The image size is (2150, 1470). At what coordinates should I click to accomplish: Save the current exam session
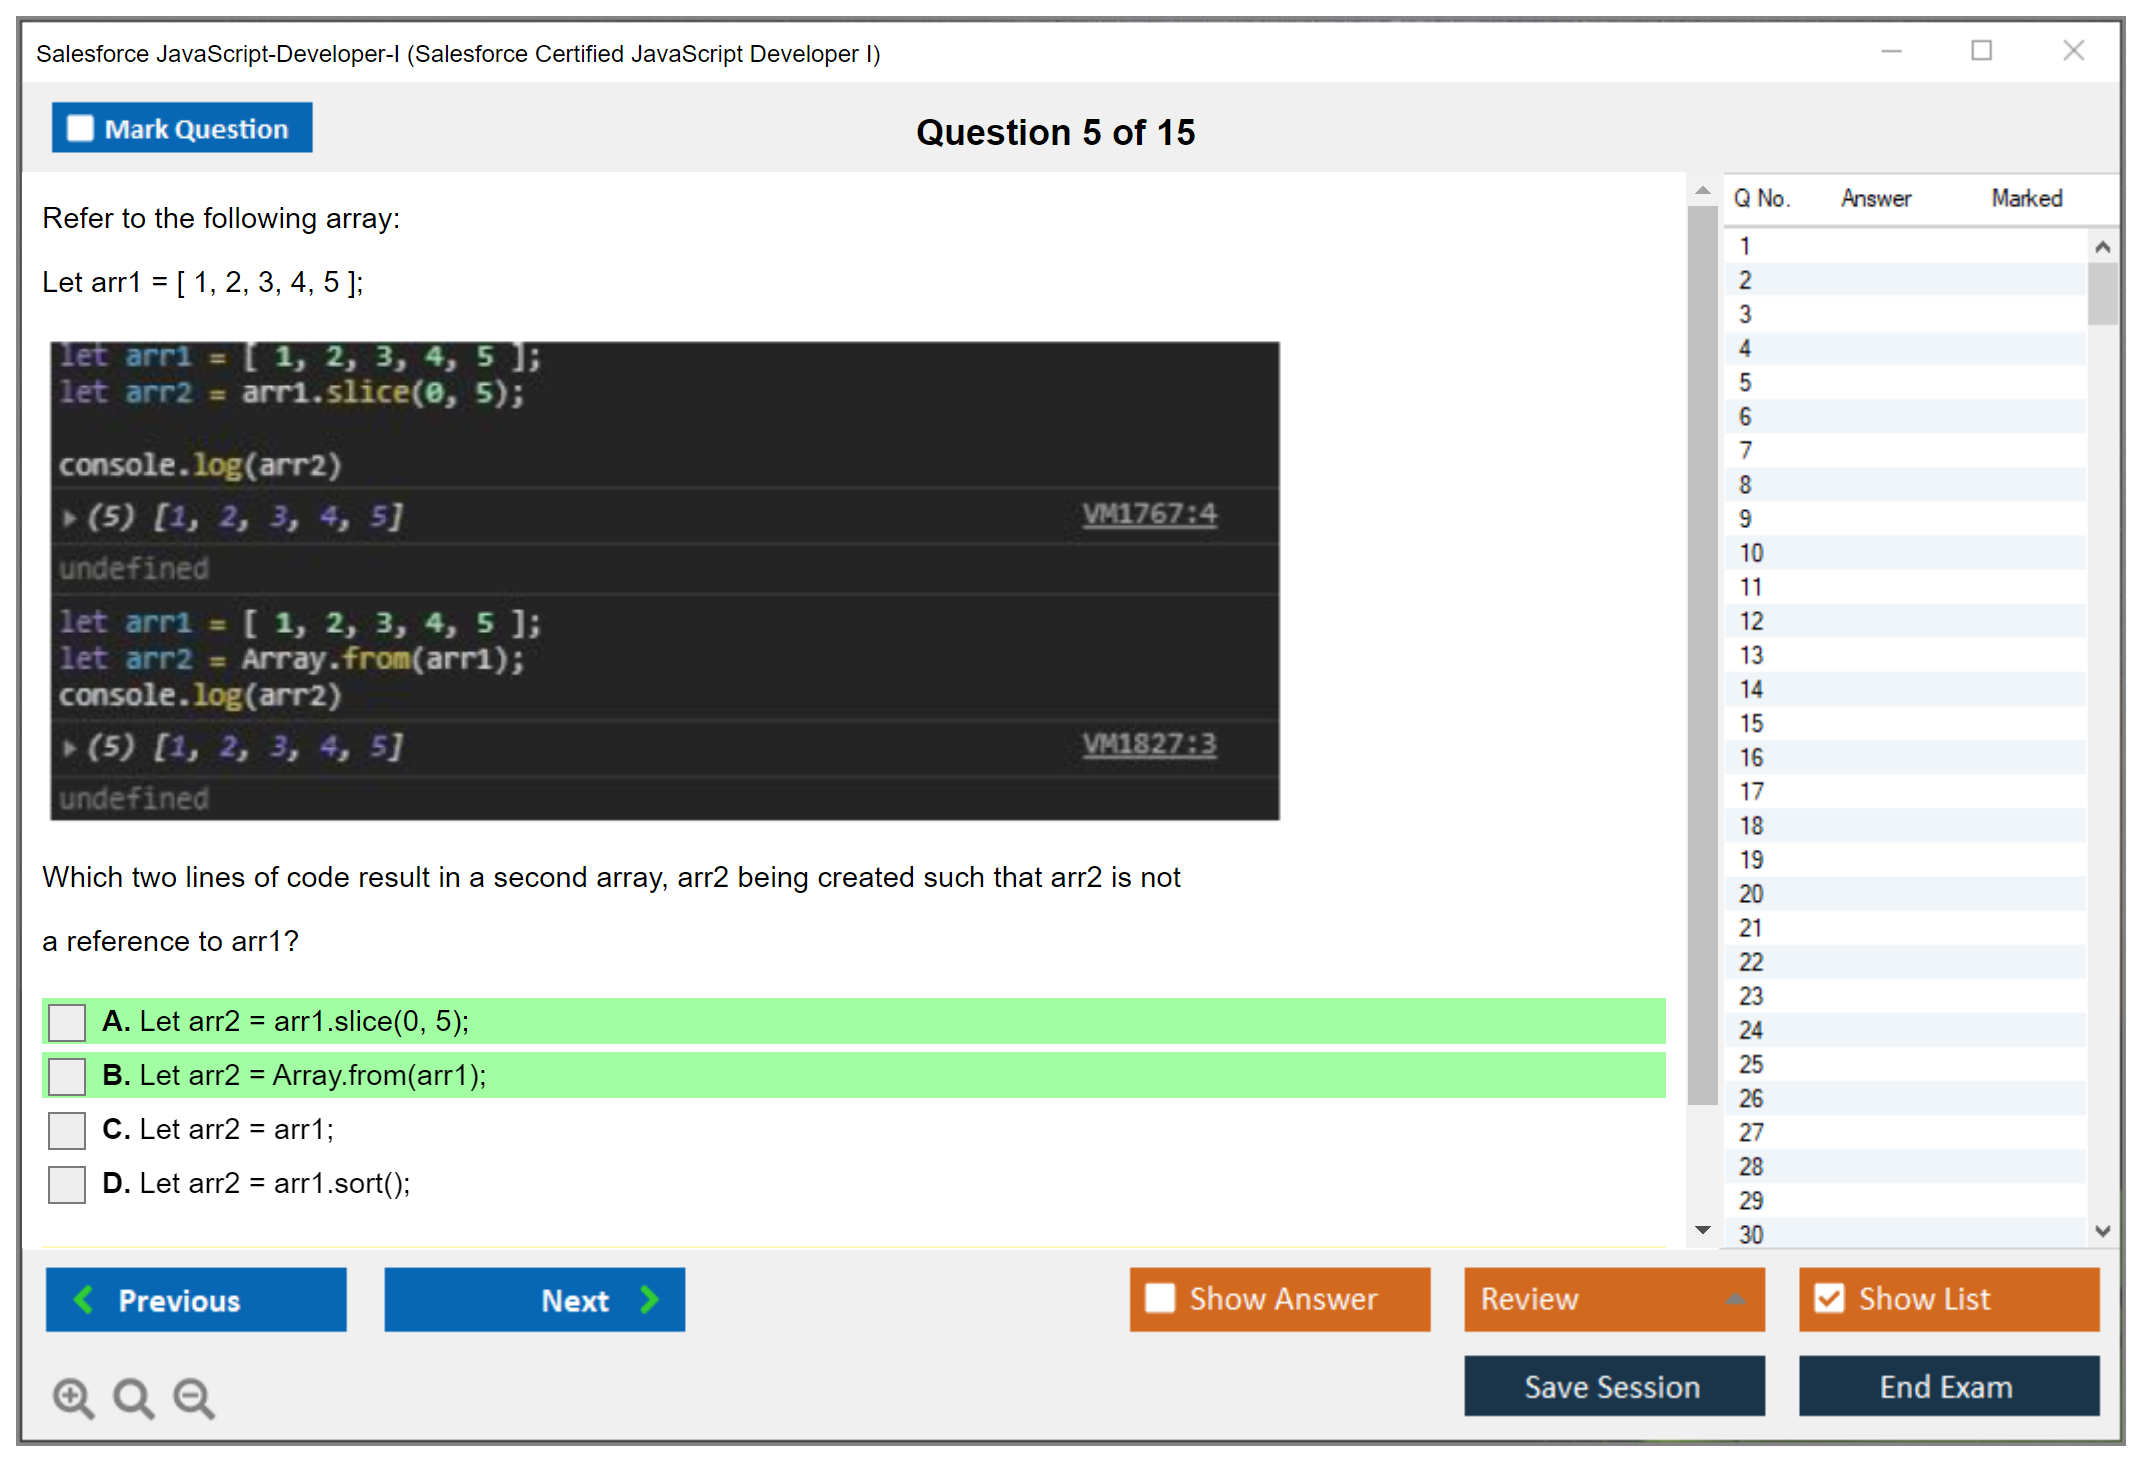click(x=1613, y=1386)
